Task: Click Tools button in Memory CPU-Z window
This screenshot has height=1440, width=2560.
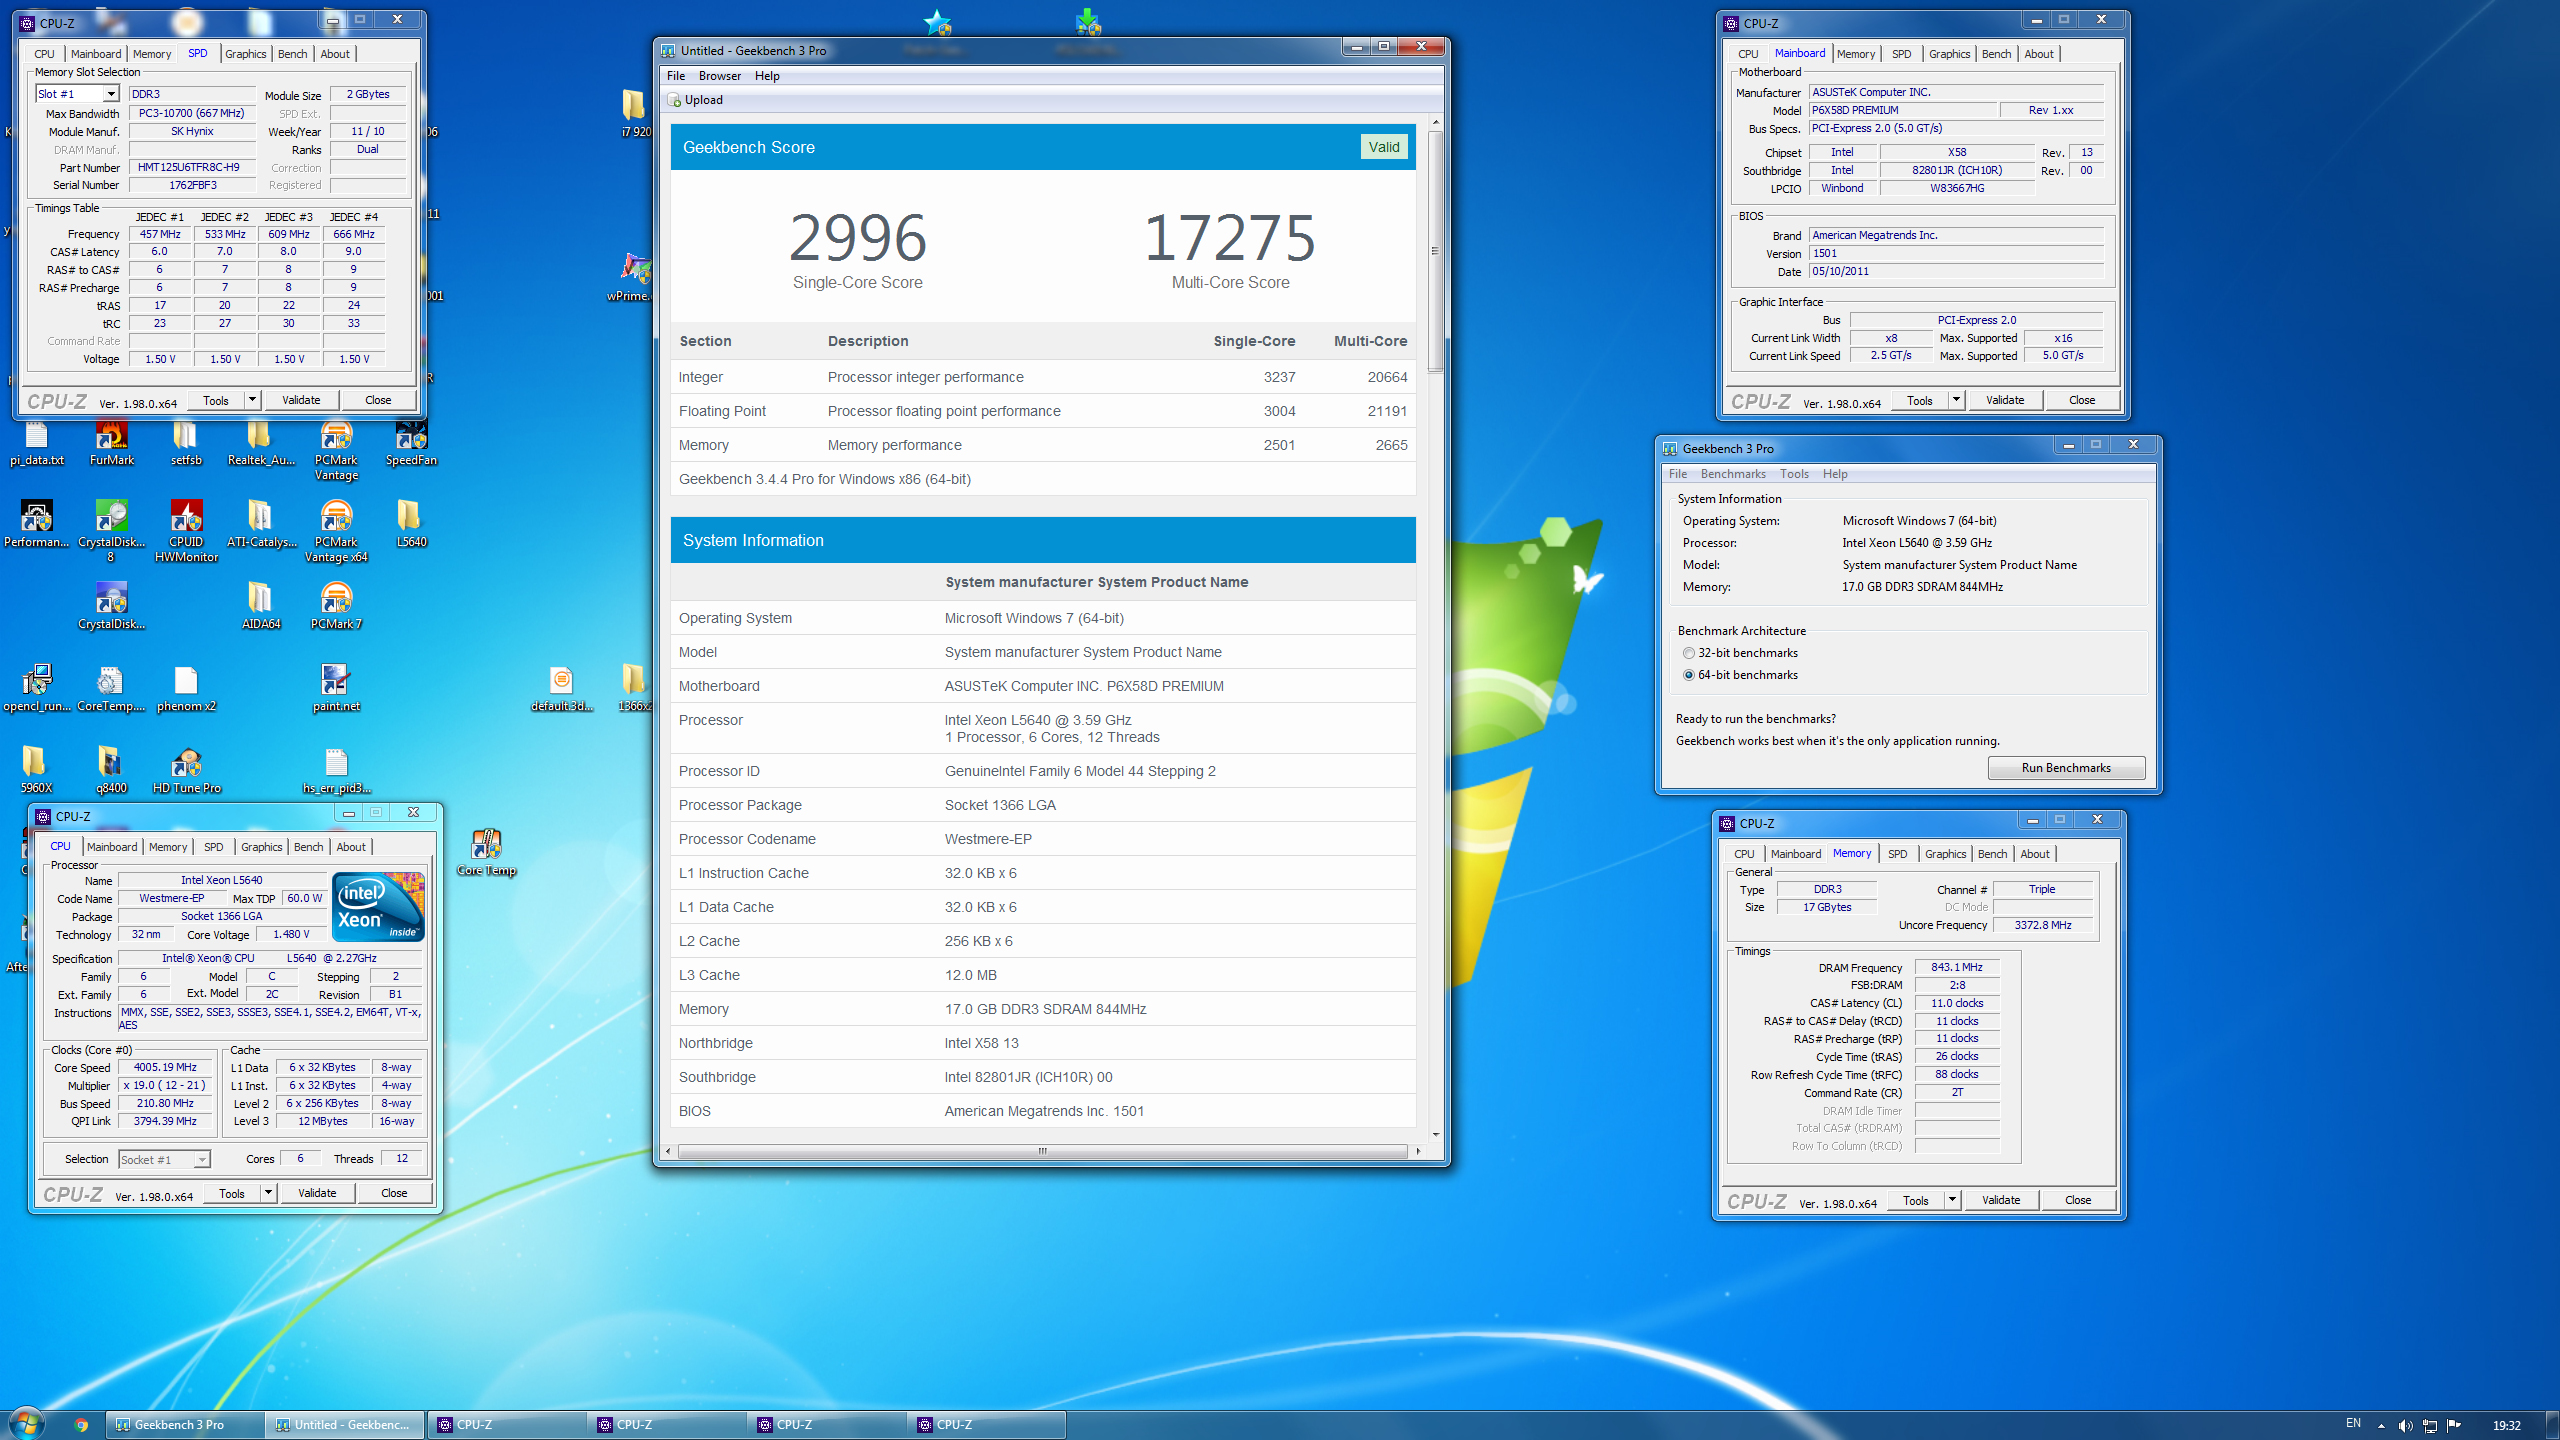Action: 1916,1200
